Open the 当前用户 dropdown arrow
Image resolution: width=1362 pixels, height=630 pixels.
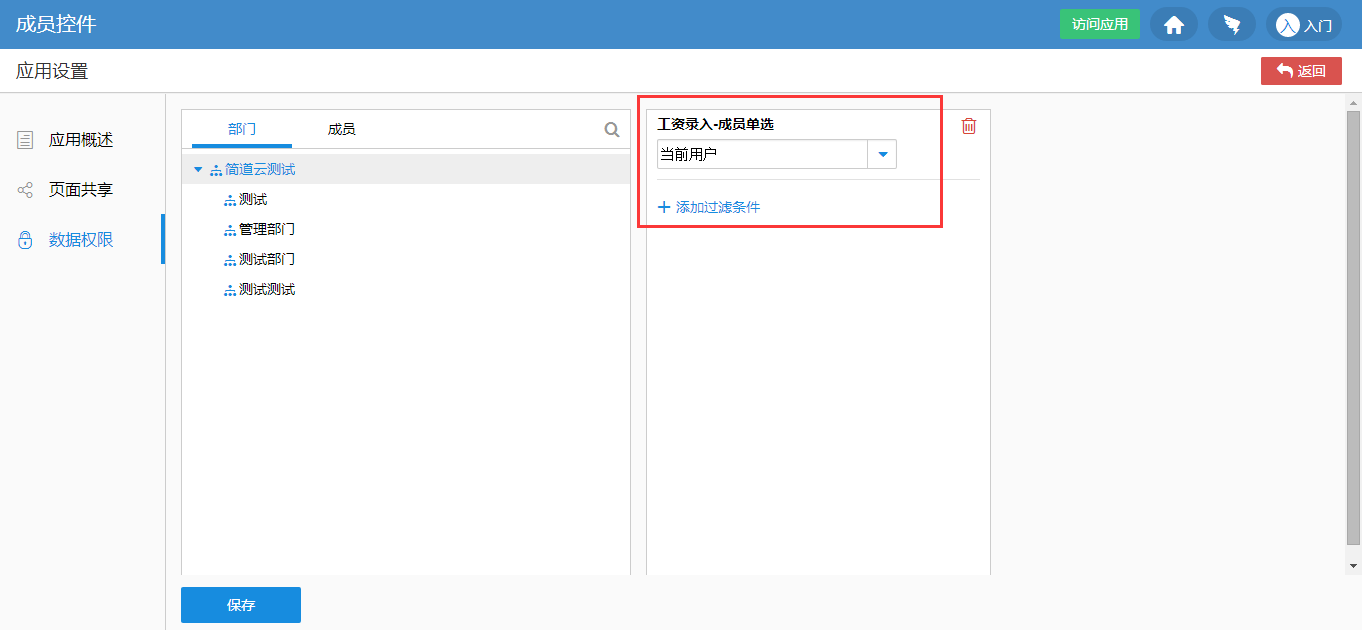tap(882, 154)
